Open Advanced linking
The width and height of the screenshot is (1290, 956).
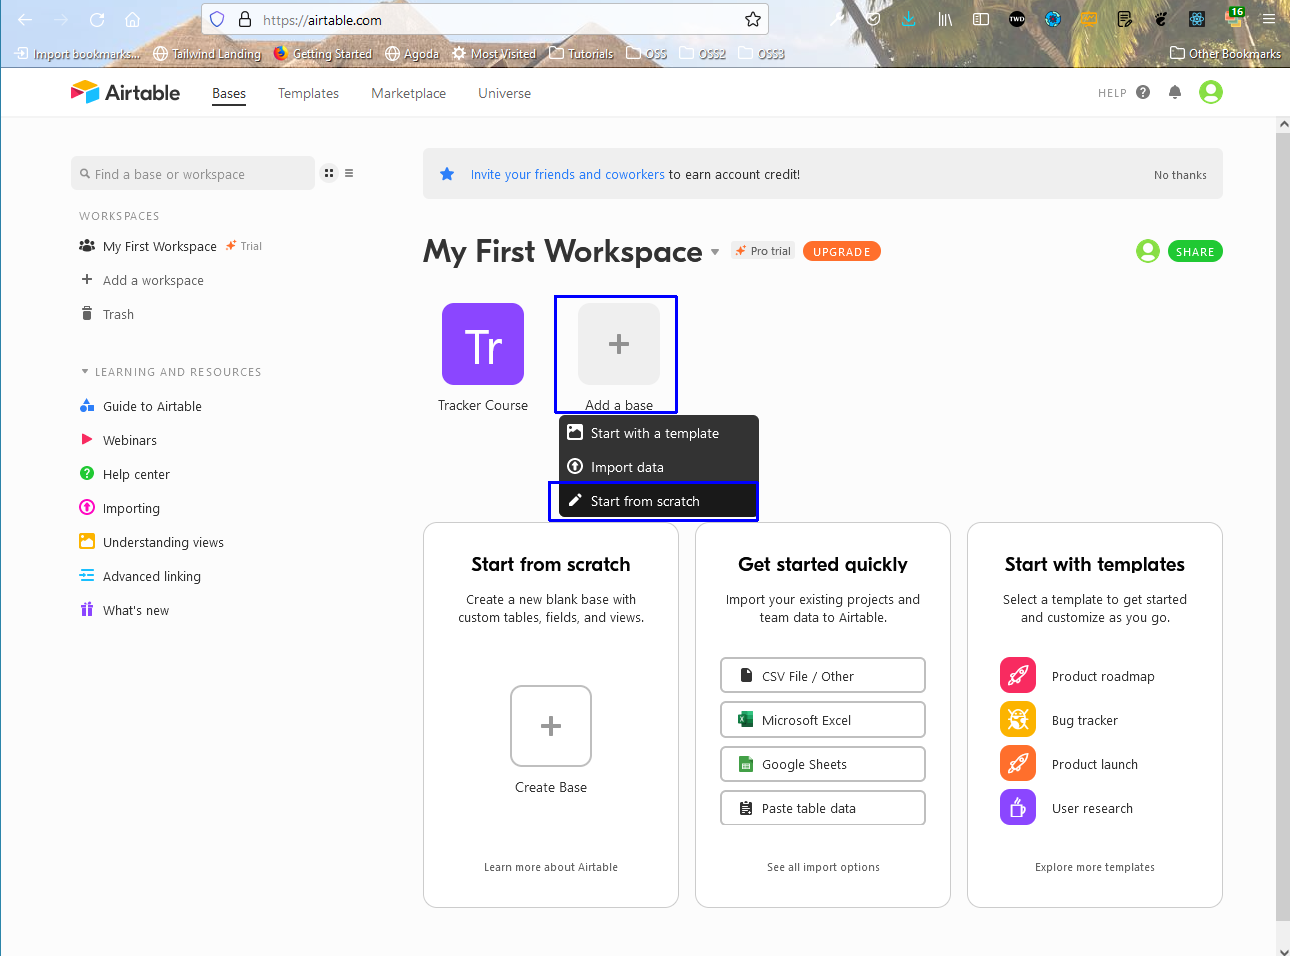(151, 576)
